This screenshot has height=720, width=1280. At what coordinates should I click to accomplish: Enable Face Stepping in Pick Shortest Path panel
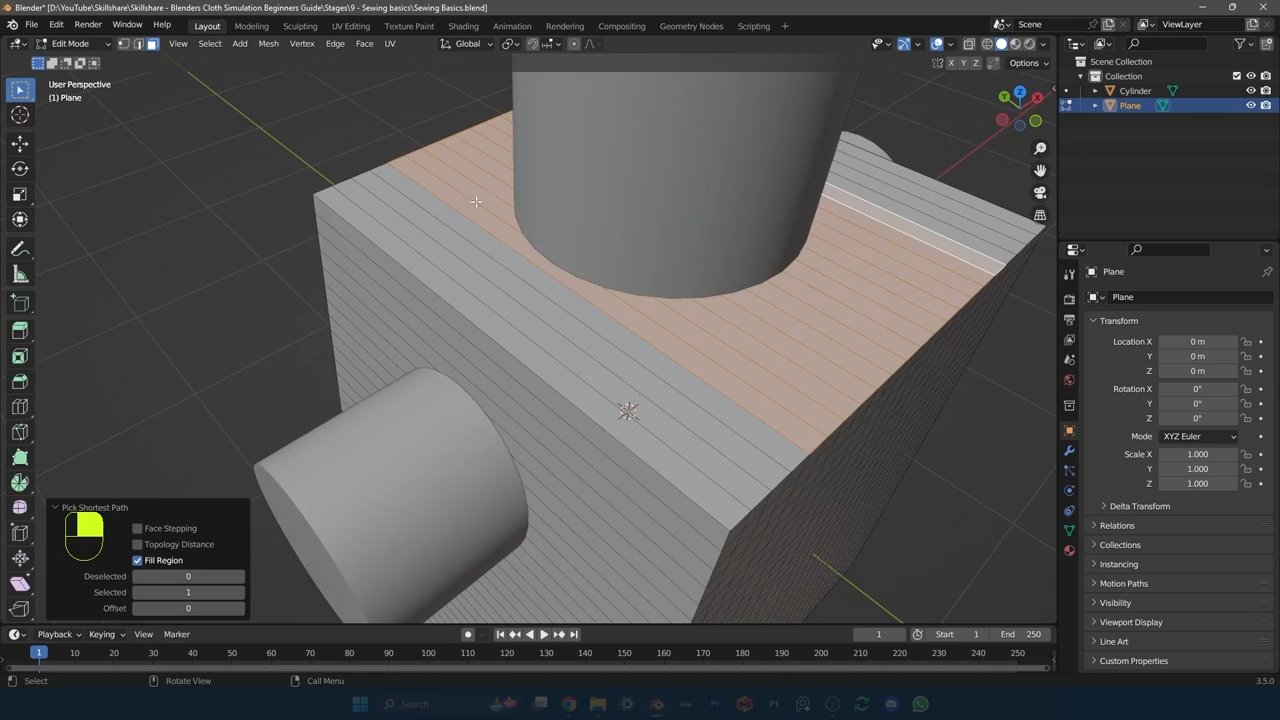coord(137,528)
